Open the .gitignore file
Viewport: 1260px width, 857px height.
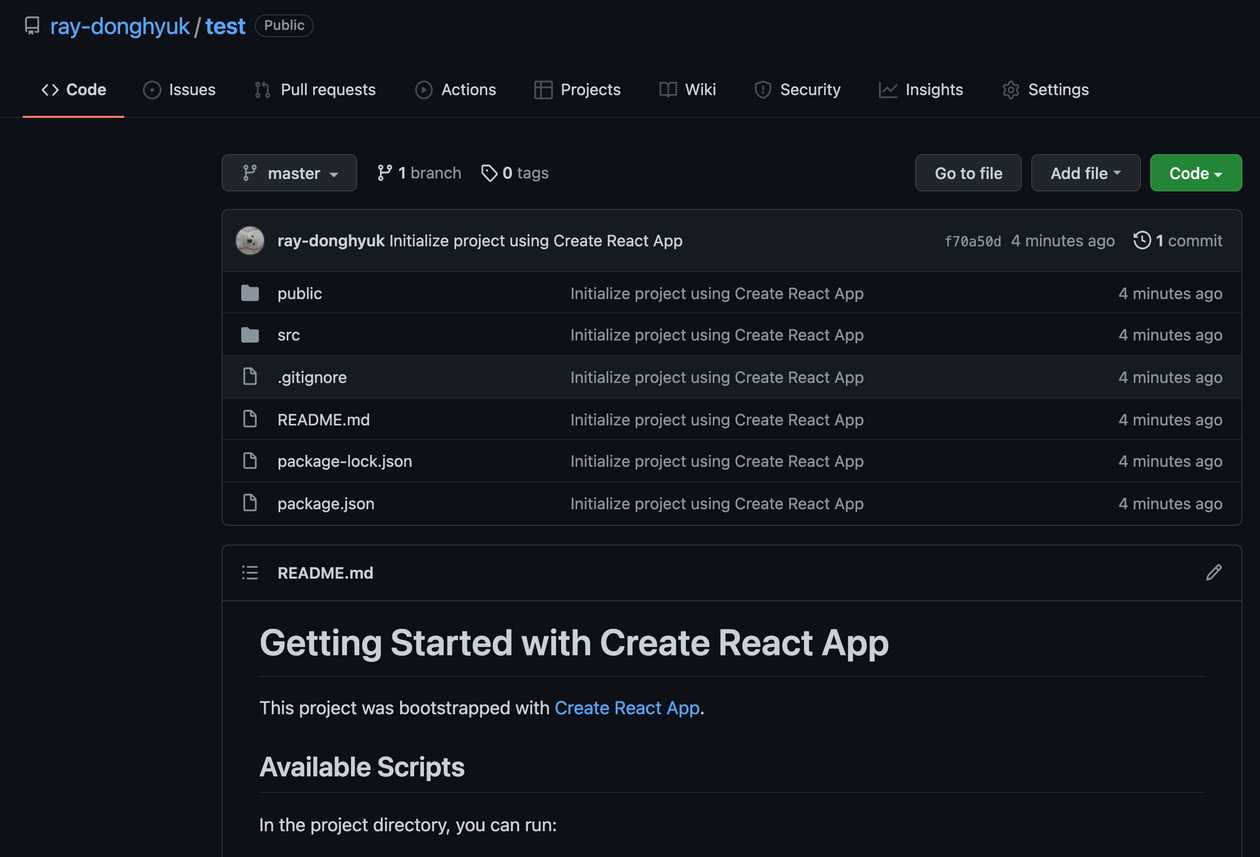(312, 377)
